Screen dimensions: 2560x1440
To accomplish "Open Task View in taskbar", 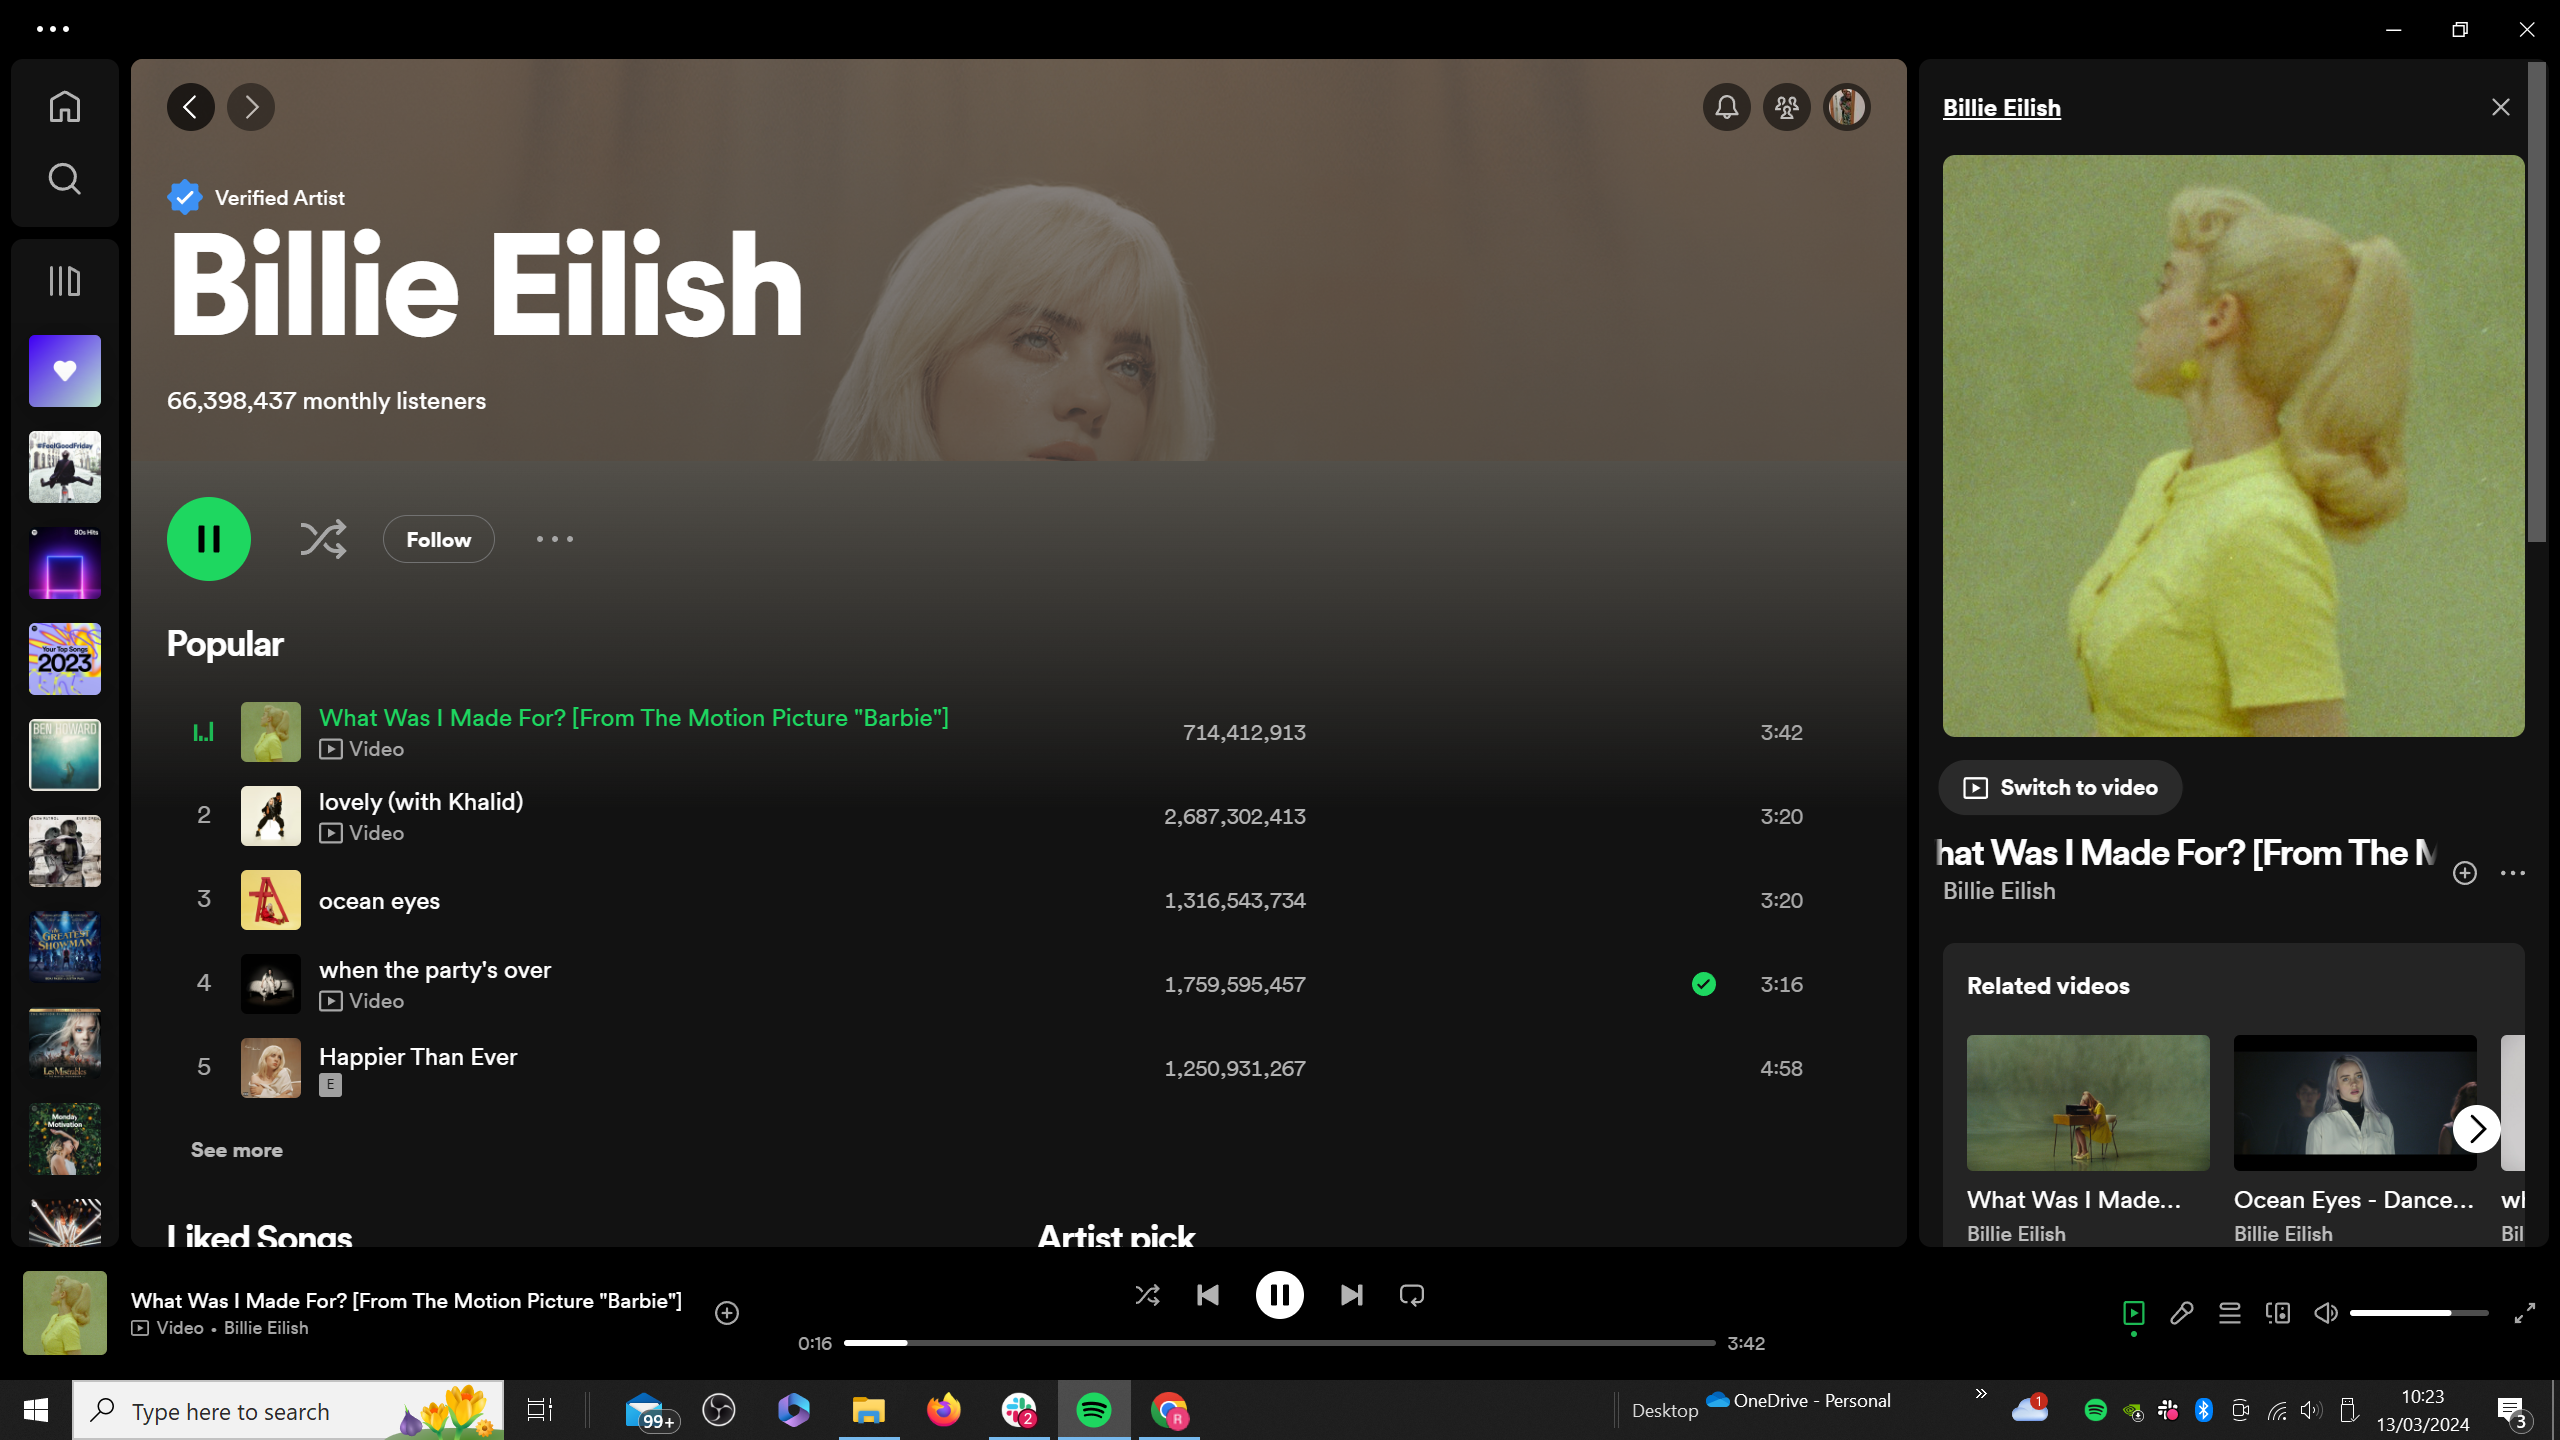I will point(540,1411).
